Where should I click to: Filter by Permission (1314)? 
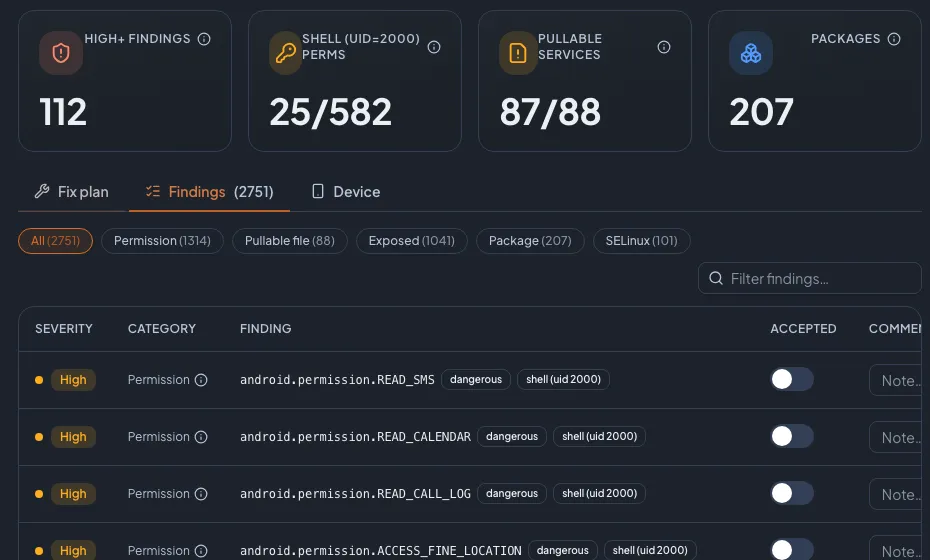[x=162, y=241]
